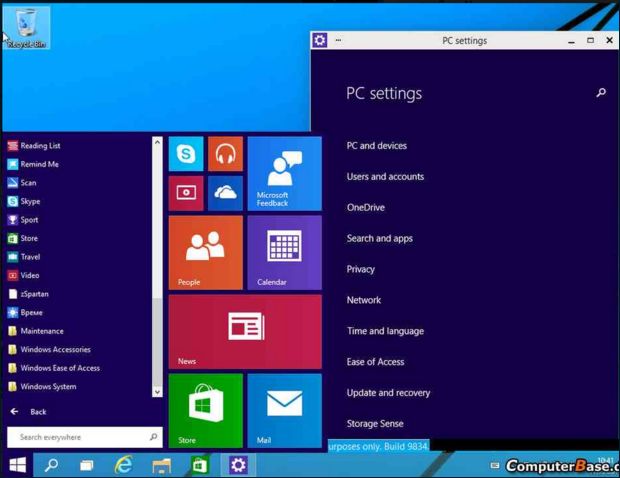Click the Search everywhere input box
620x478 pixels.
85,437
